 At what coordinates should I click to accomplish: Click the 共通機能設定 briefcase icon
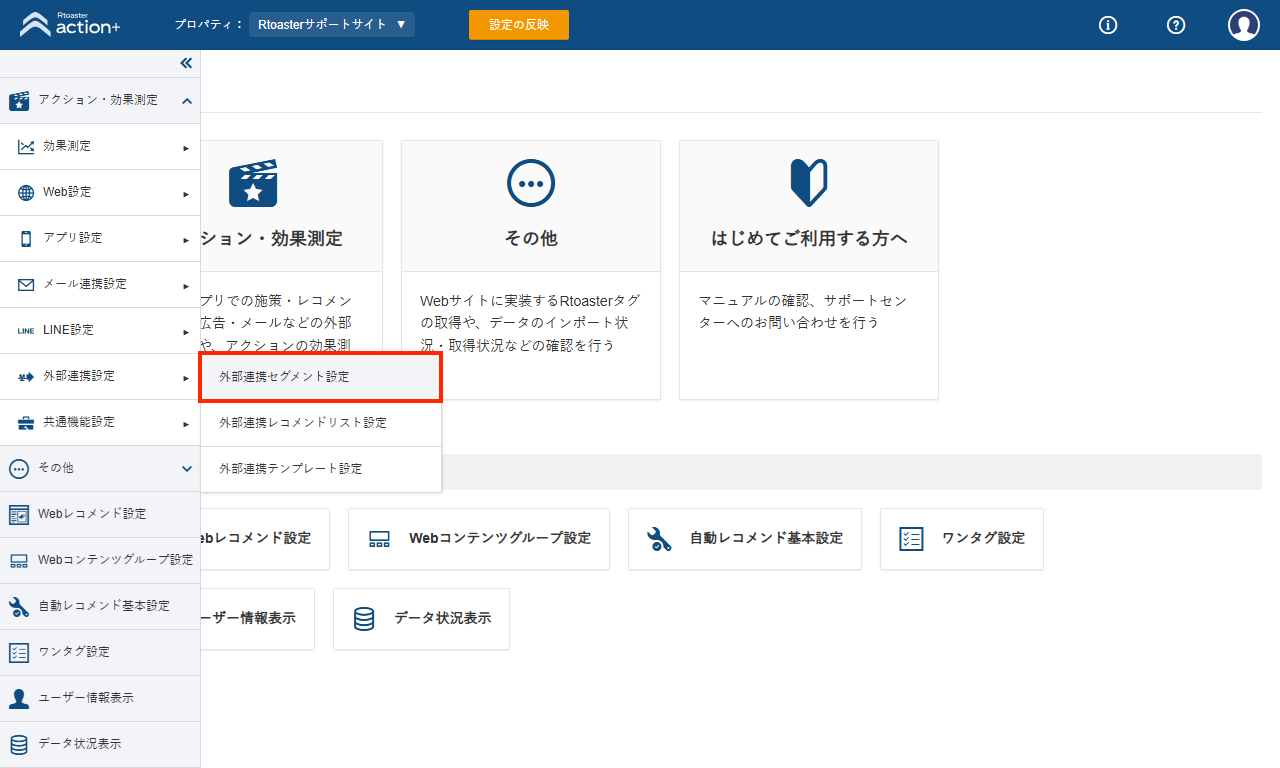tap(26, 423)
